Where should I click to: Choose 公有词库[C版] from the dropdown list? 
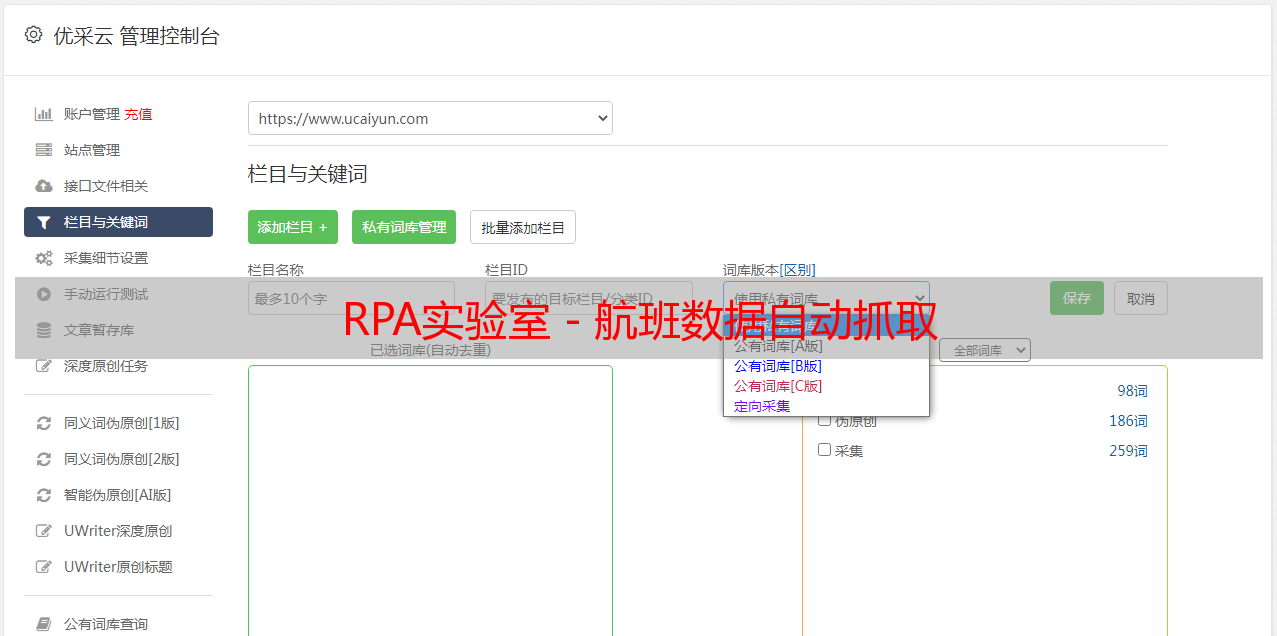[x=778, y=386]
